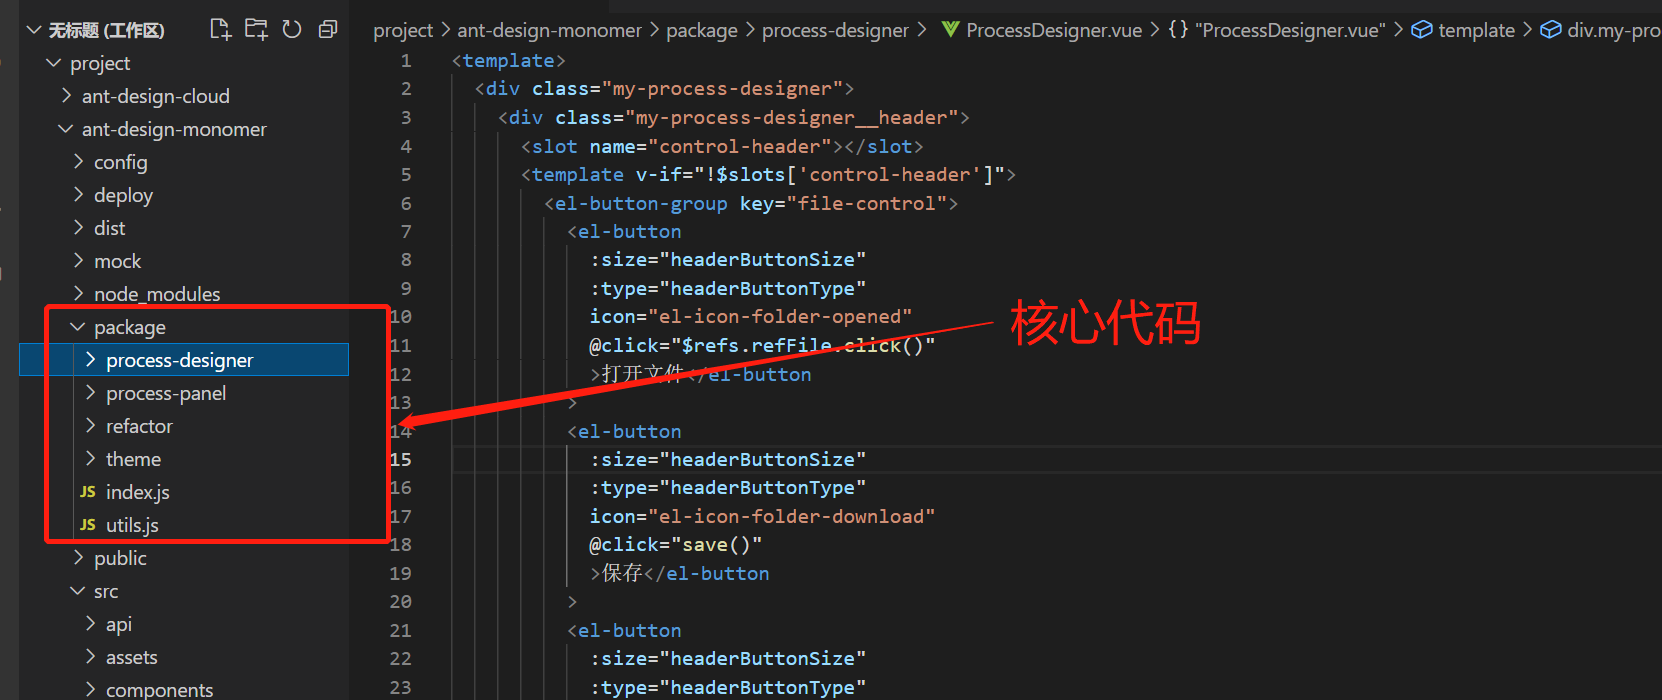Expand the assets folder

pos(90,657)
